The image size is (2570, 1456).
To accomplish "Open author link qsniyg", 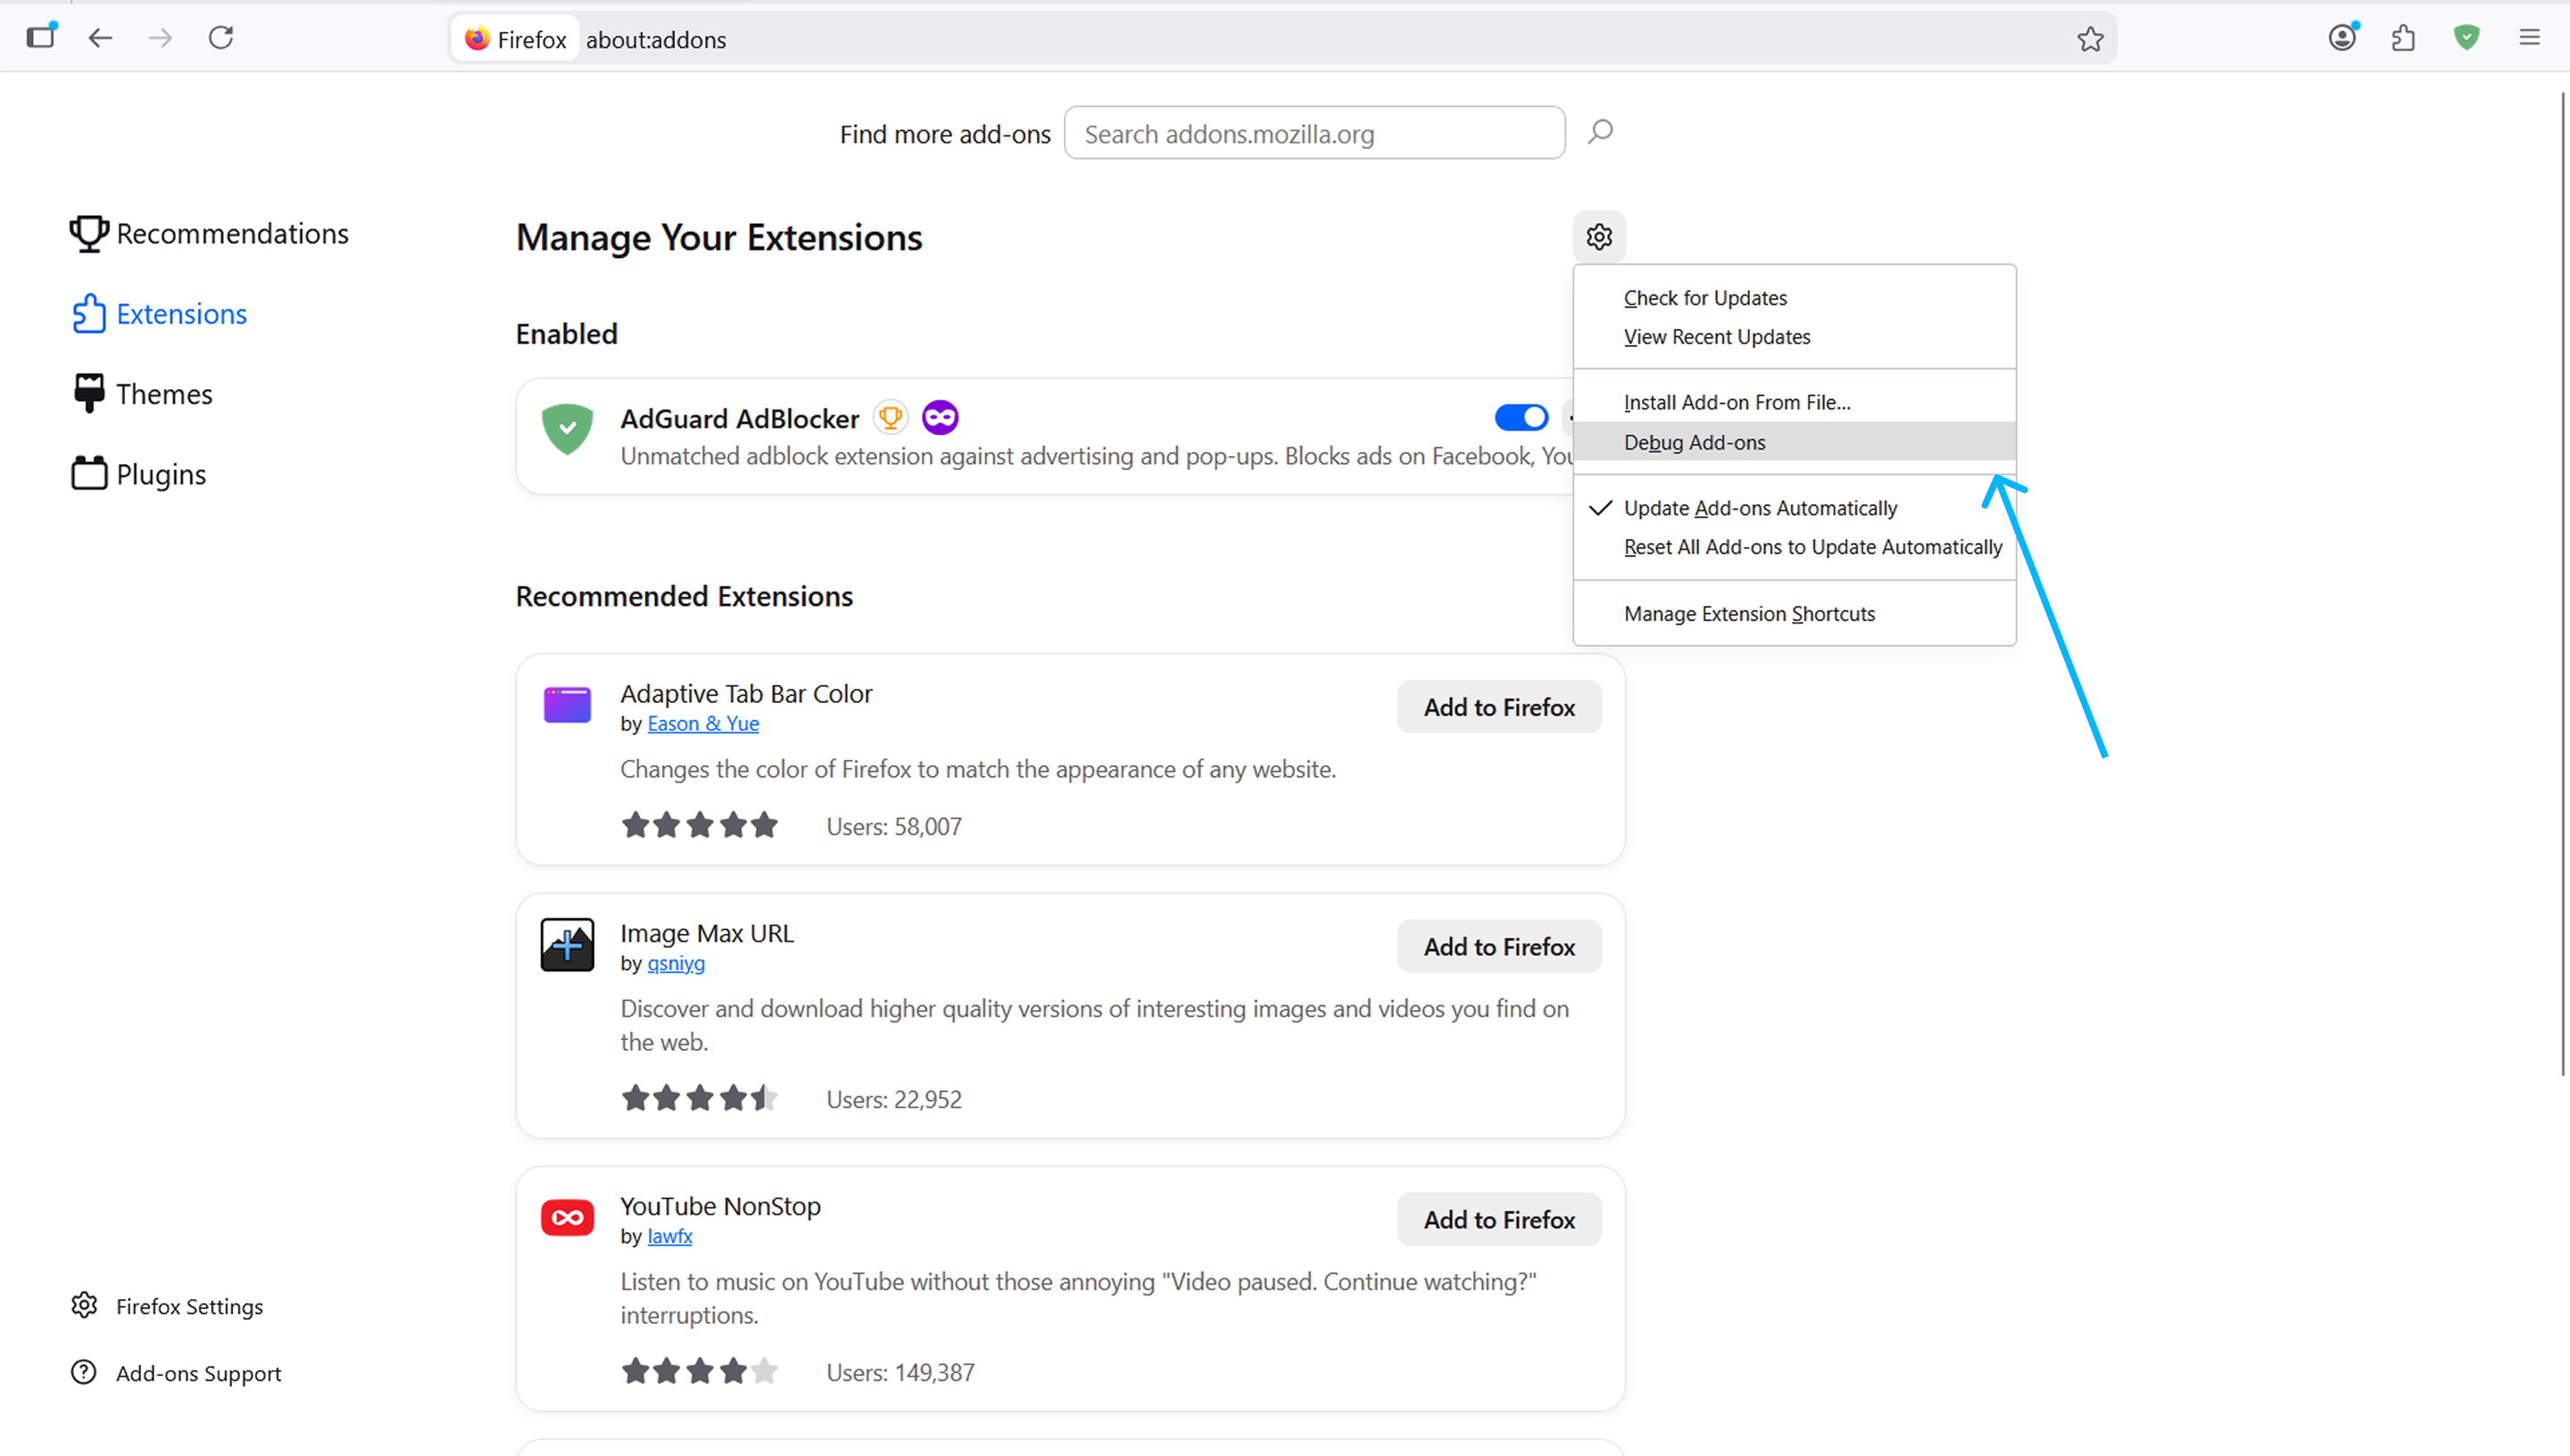I will tap(676, 963).
